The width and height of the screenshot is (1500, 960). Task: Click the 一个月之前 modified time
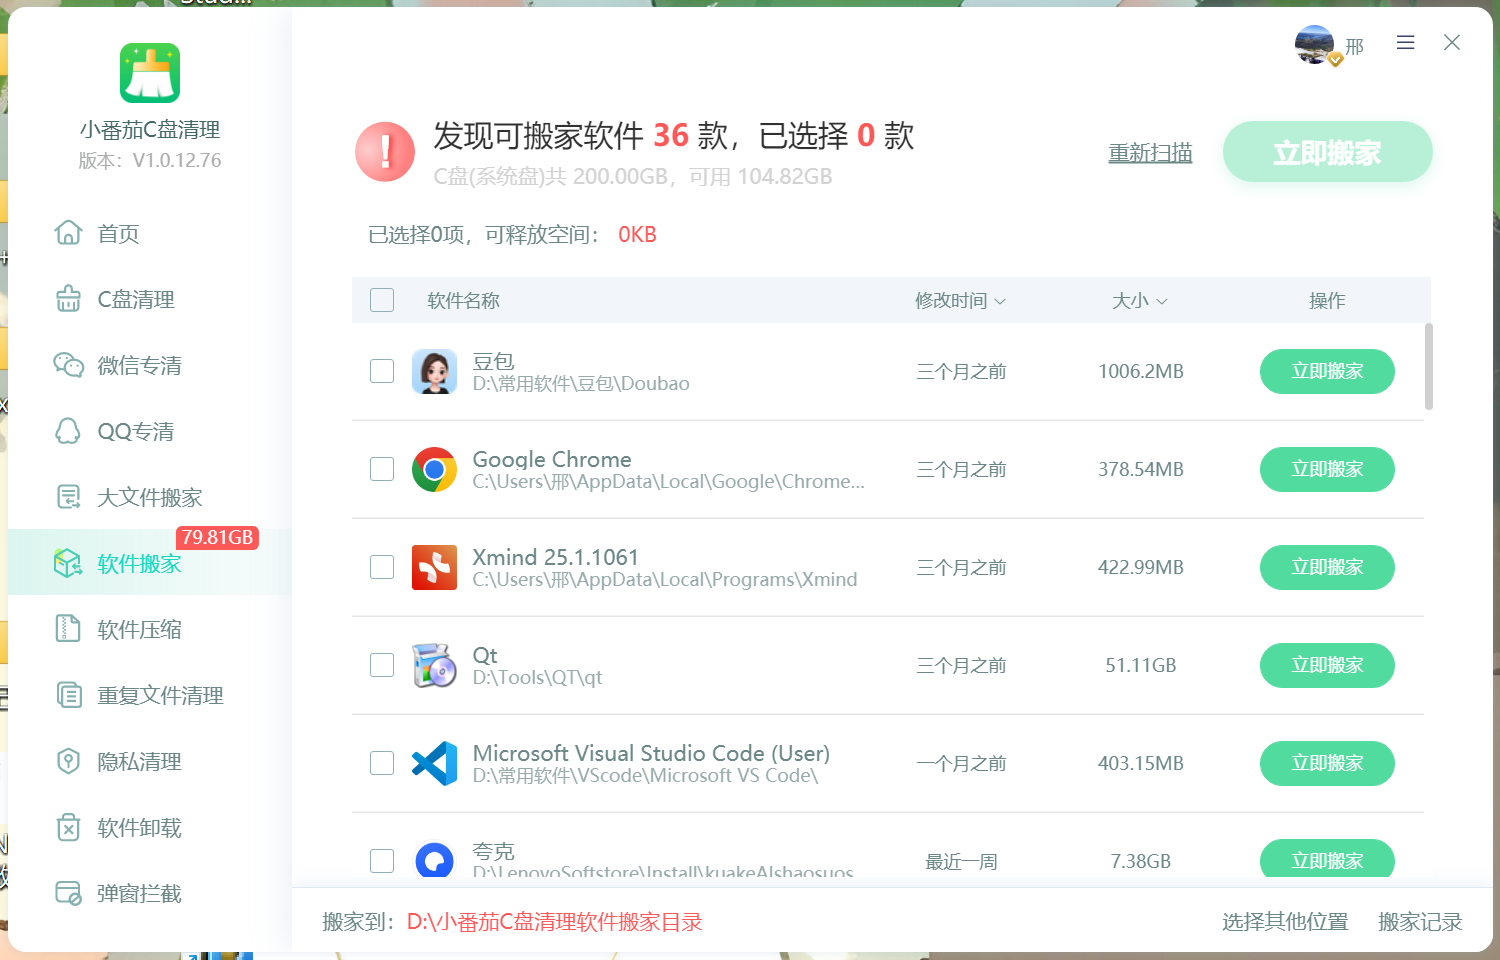961,763
